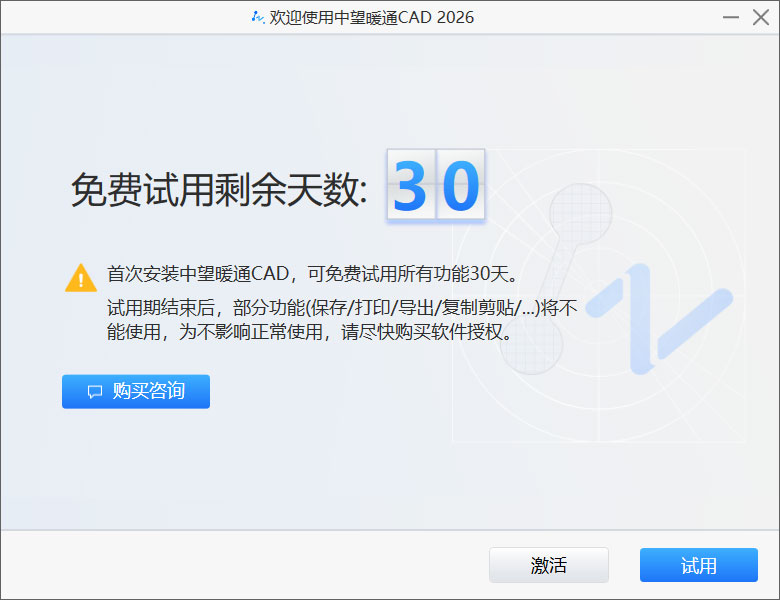Click the 激活 activate button

549,565
